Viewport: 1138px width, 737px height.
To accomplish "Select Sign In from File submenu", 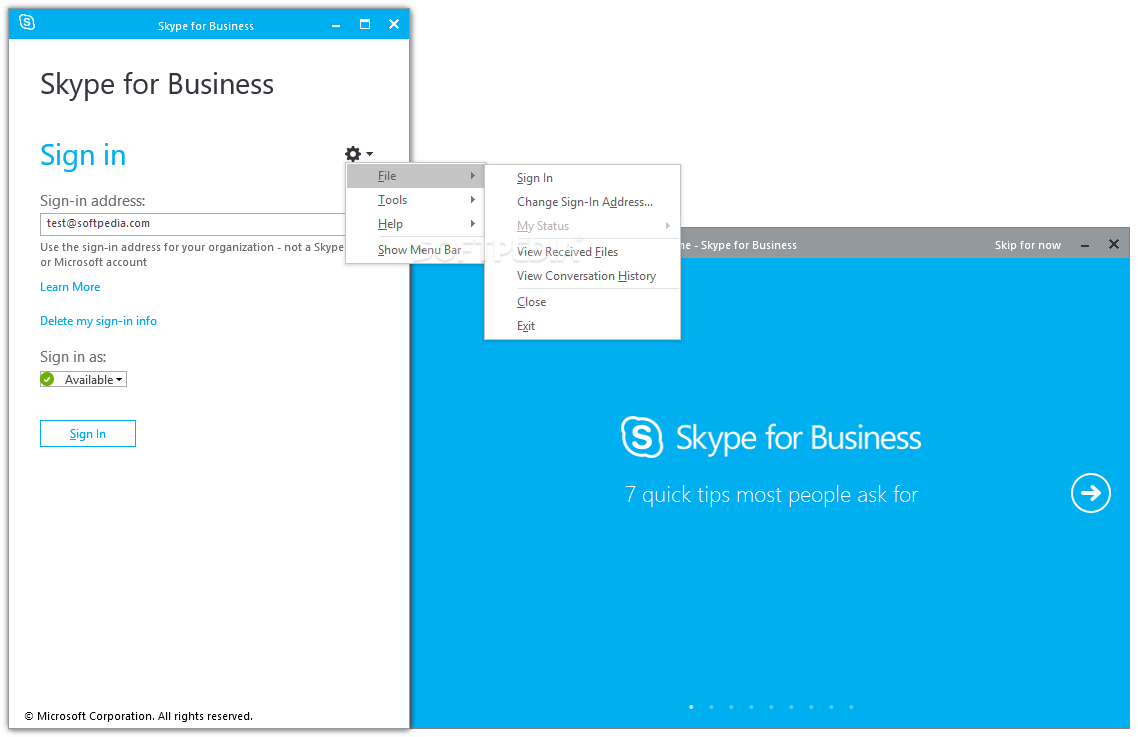I will point(582,178).
